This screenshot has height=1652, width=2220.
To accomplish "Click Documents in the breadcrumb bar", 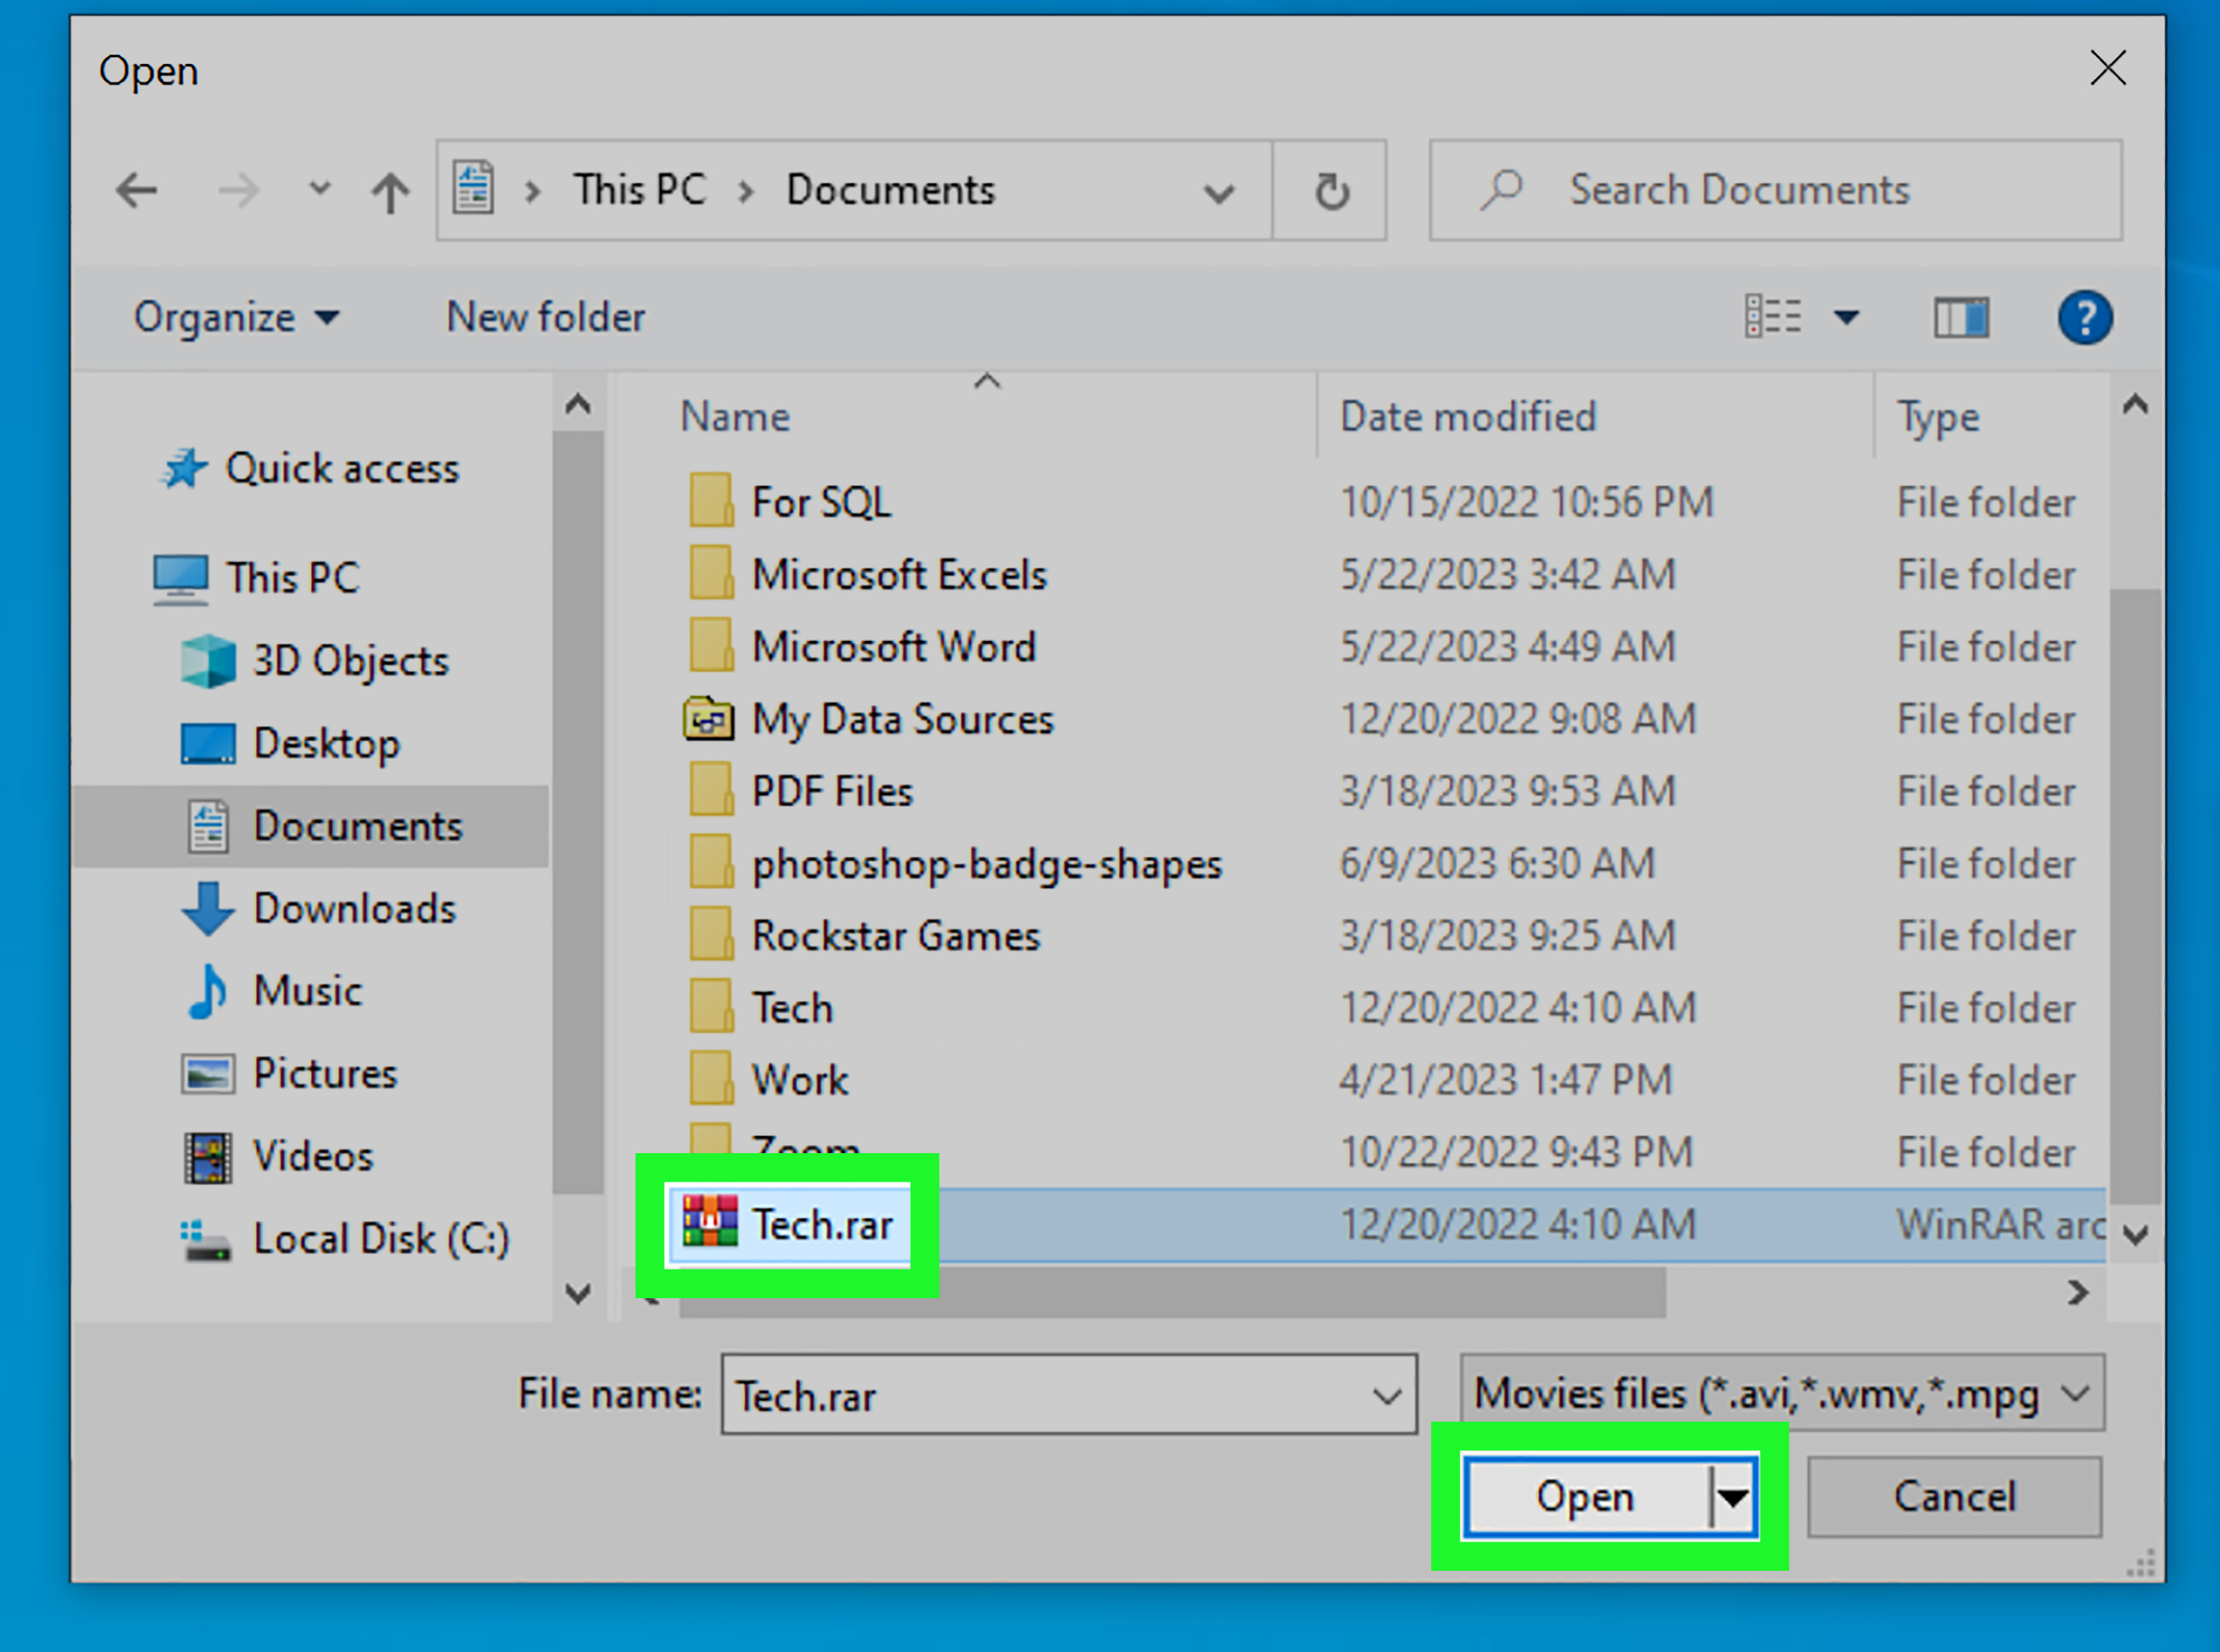I will click(x=890, y=190).
